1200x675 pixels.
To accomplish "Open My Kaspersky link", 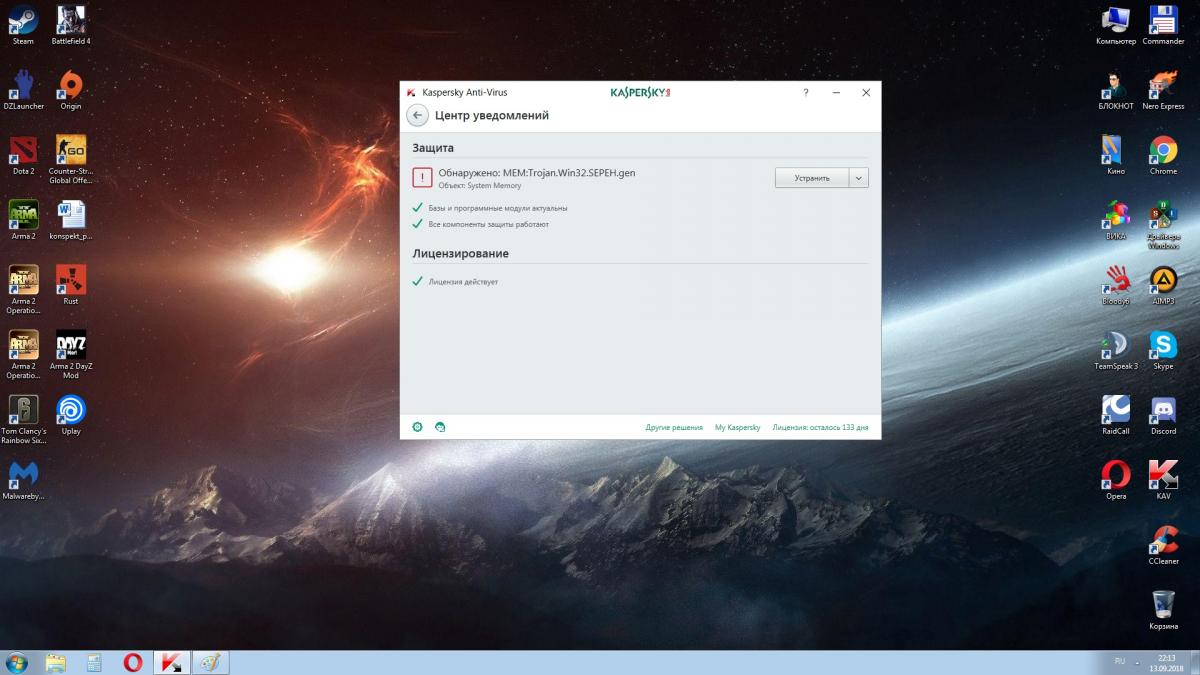I will point(737,427).
